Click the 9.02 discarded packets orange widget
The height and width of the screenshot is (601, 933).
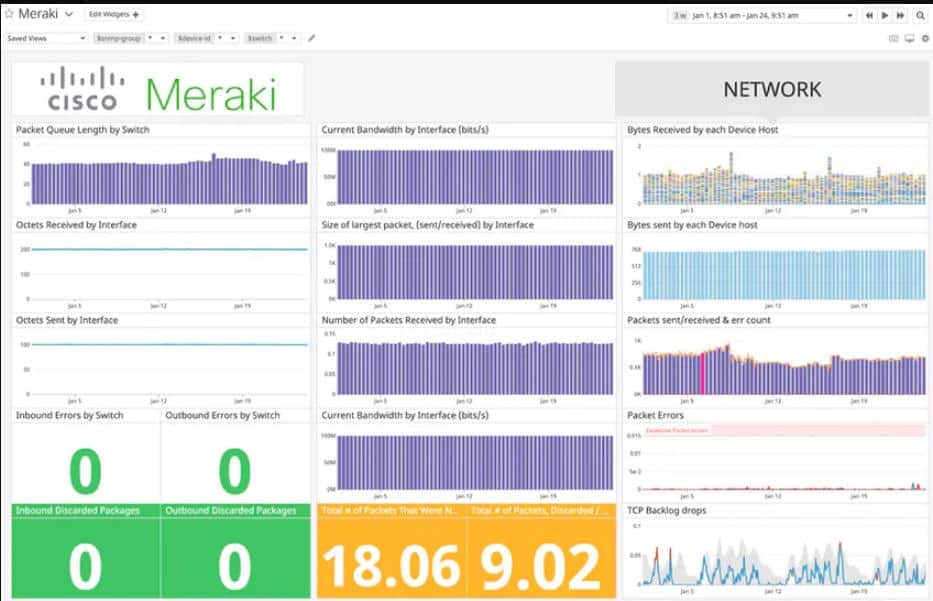[541, 551]
